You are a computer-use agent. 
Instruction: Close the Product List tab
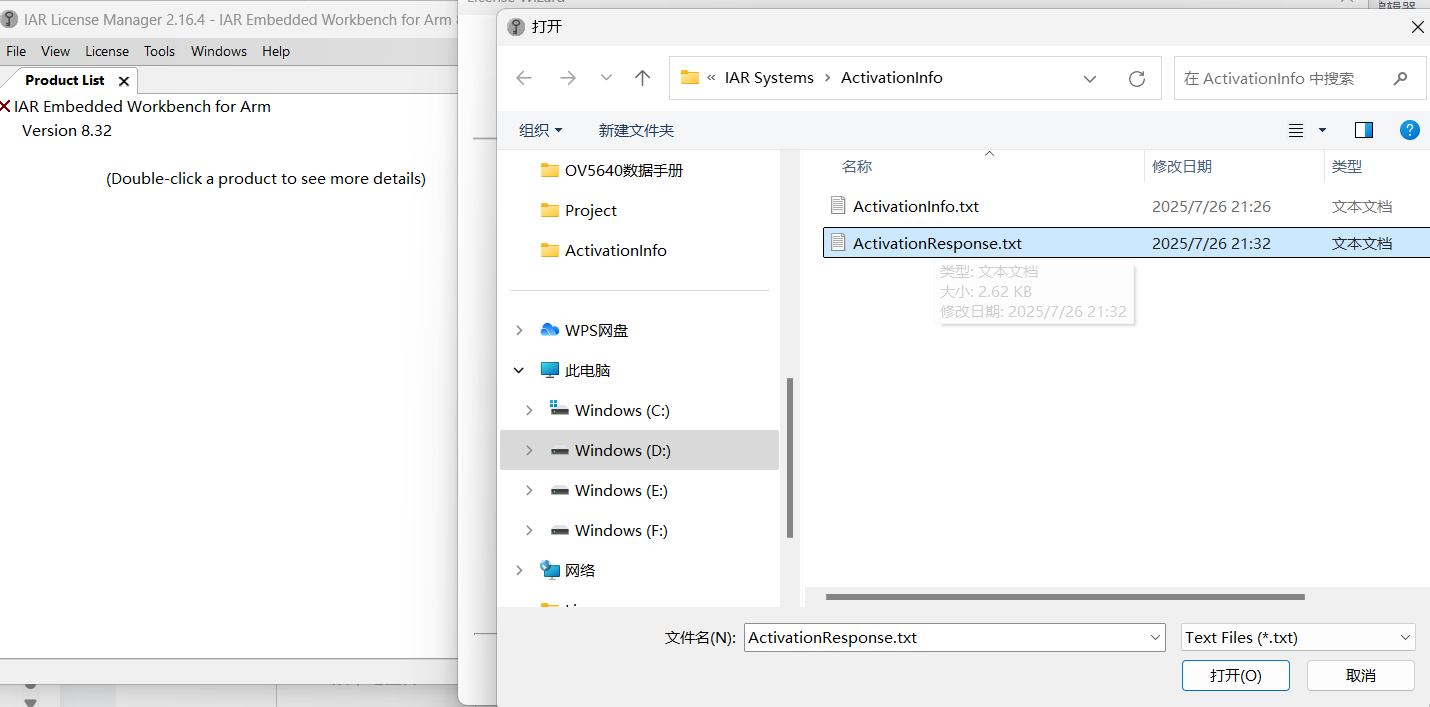point(124,81)
